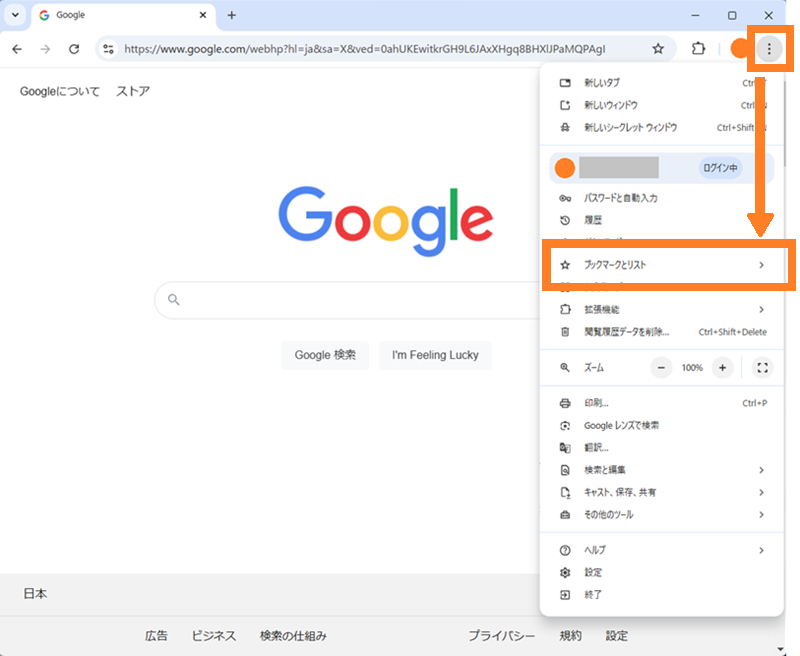The height and width of the screenshot is (656, 800).
Task: Click the help question mark icon
Action: (565, 550)
